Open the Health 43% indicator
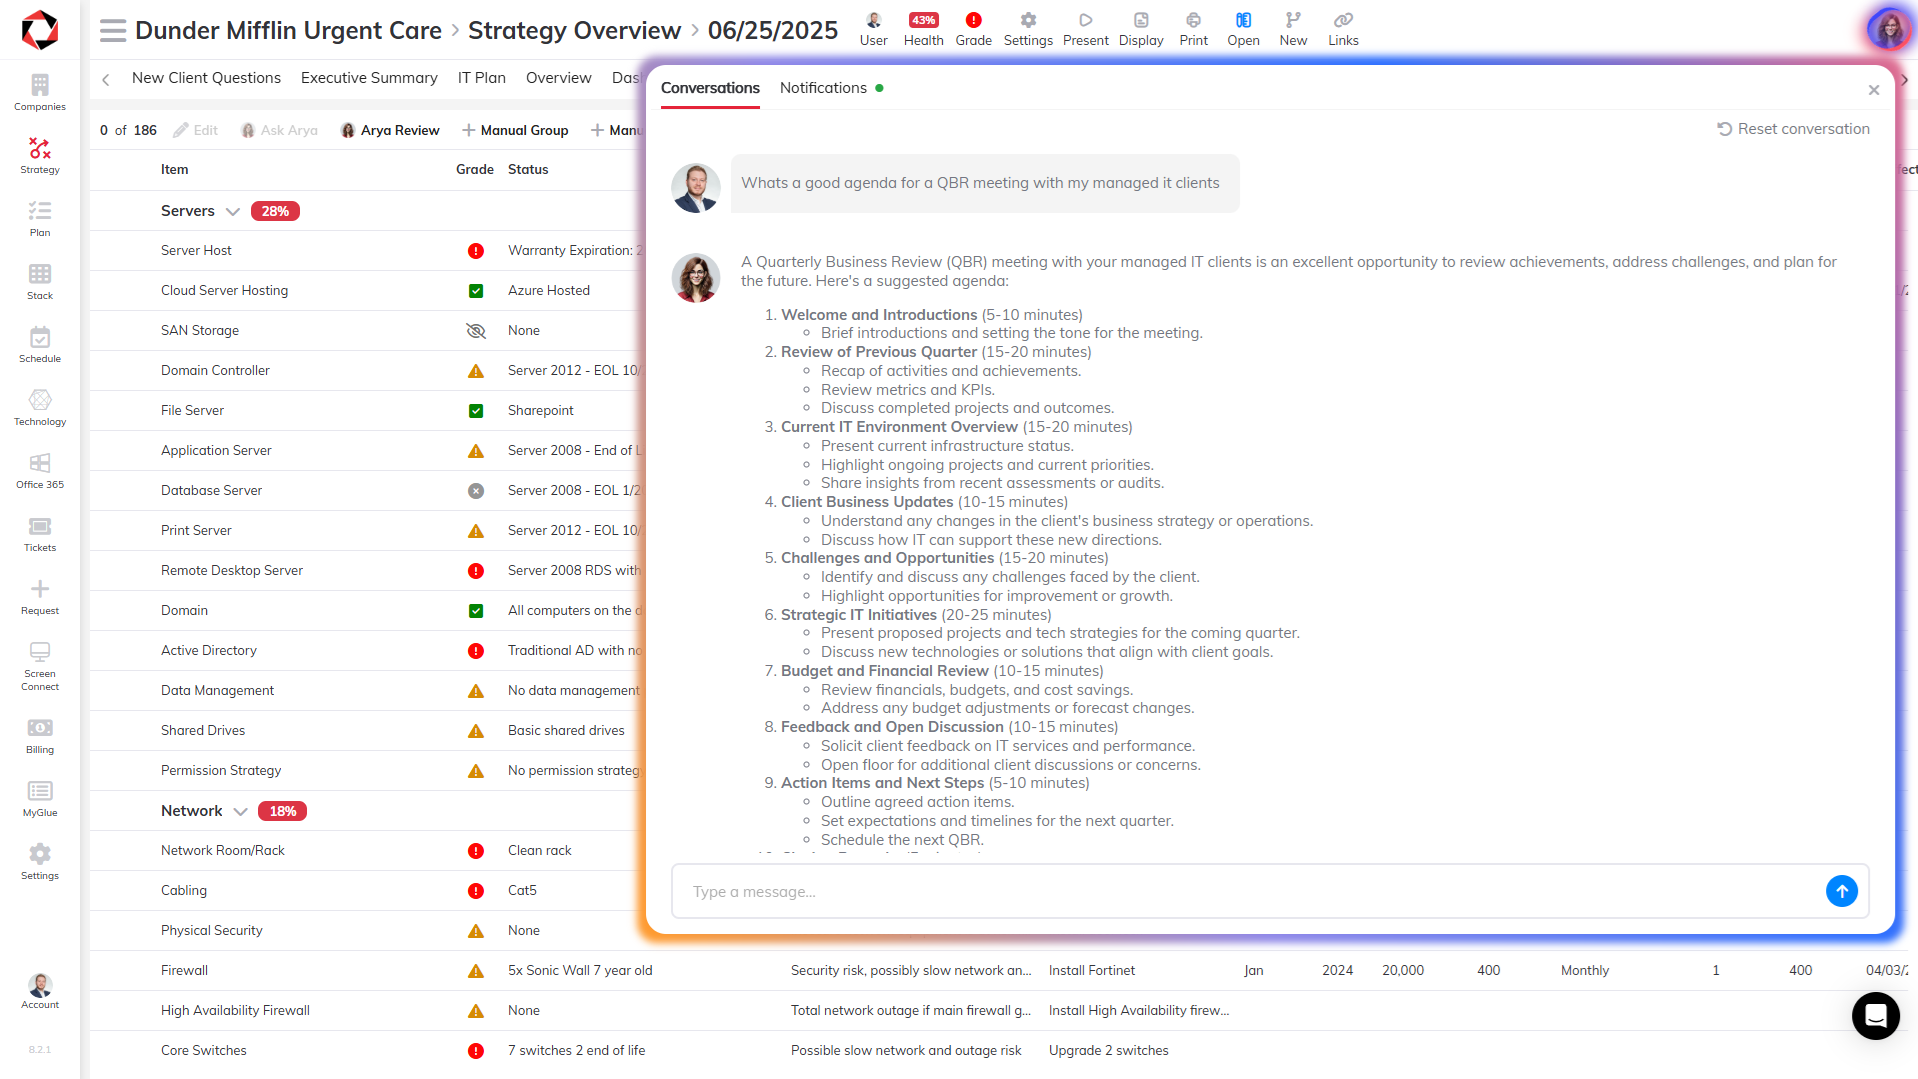Screen dimensions: 1918x1079 (923, 29)
